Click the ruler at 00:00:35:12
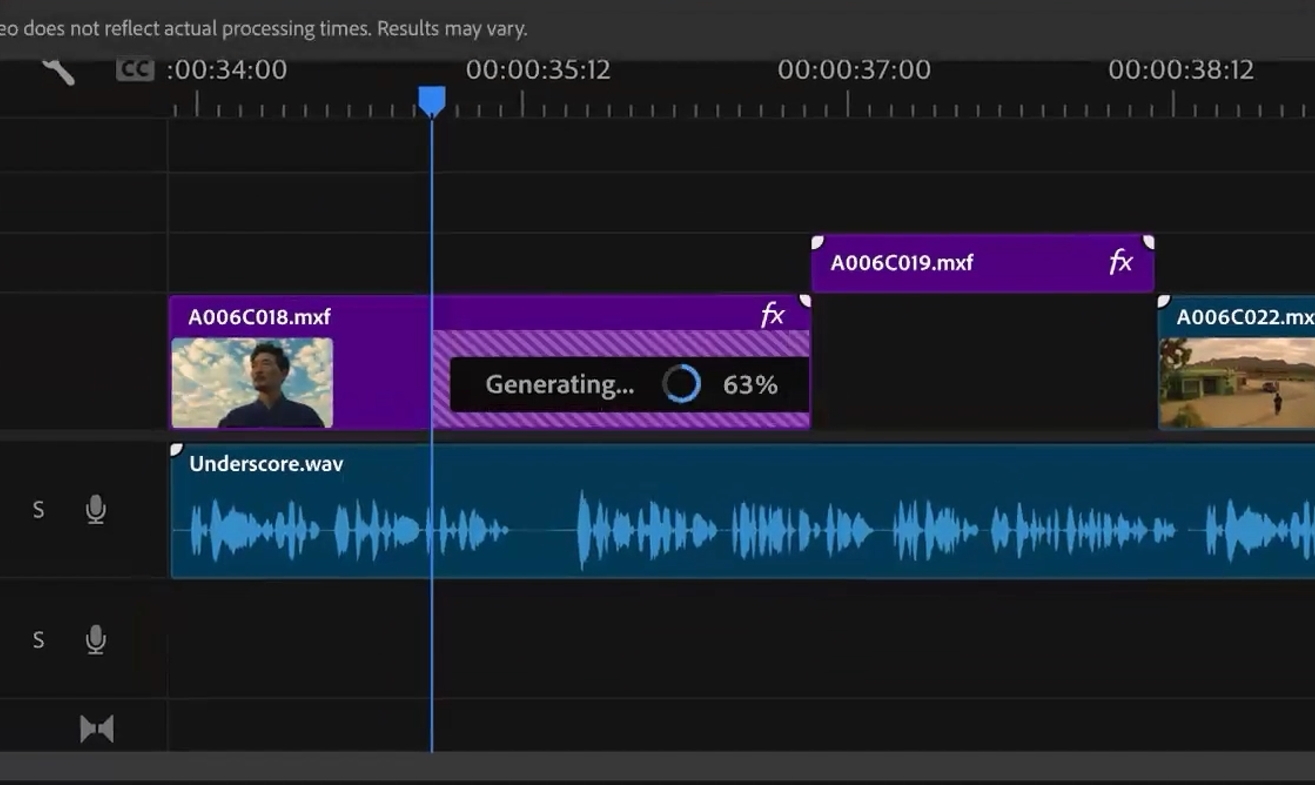The image size is (1315, 785). click(520, 103)
